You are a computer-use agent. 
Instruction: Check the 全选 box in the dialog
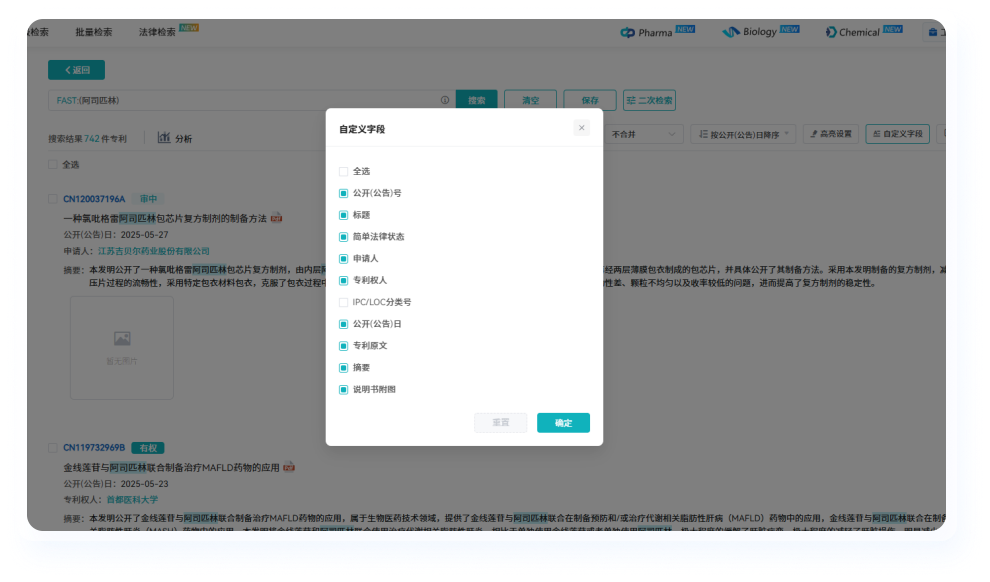[343, 172]
